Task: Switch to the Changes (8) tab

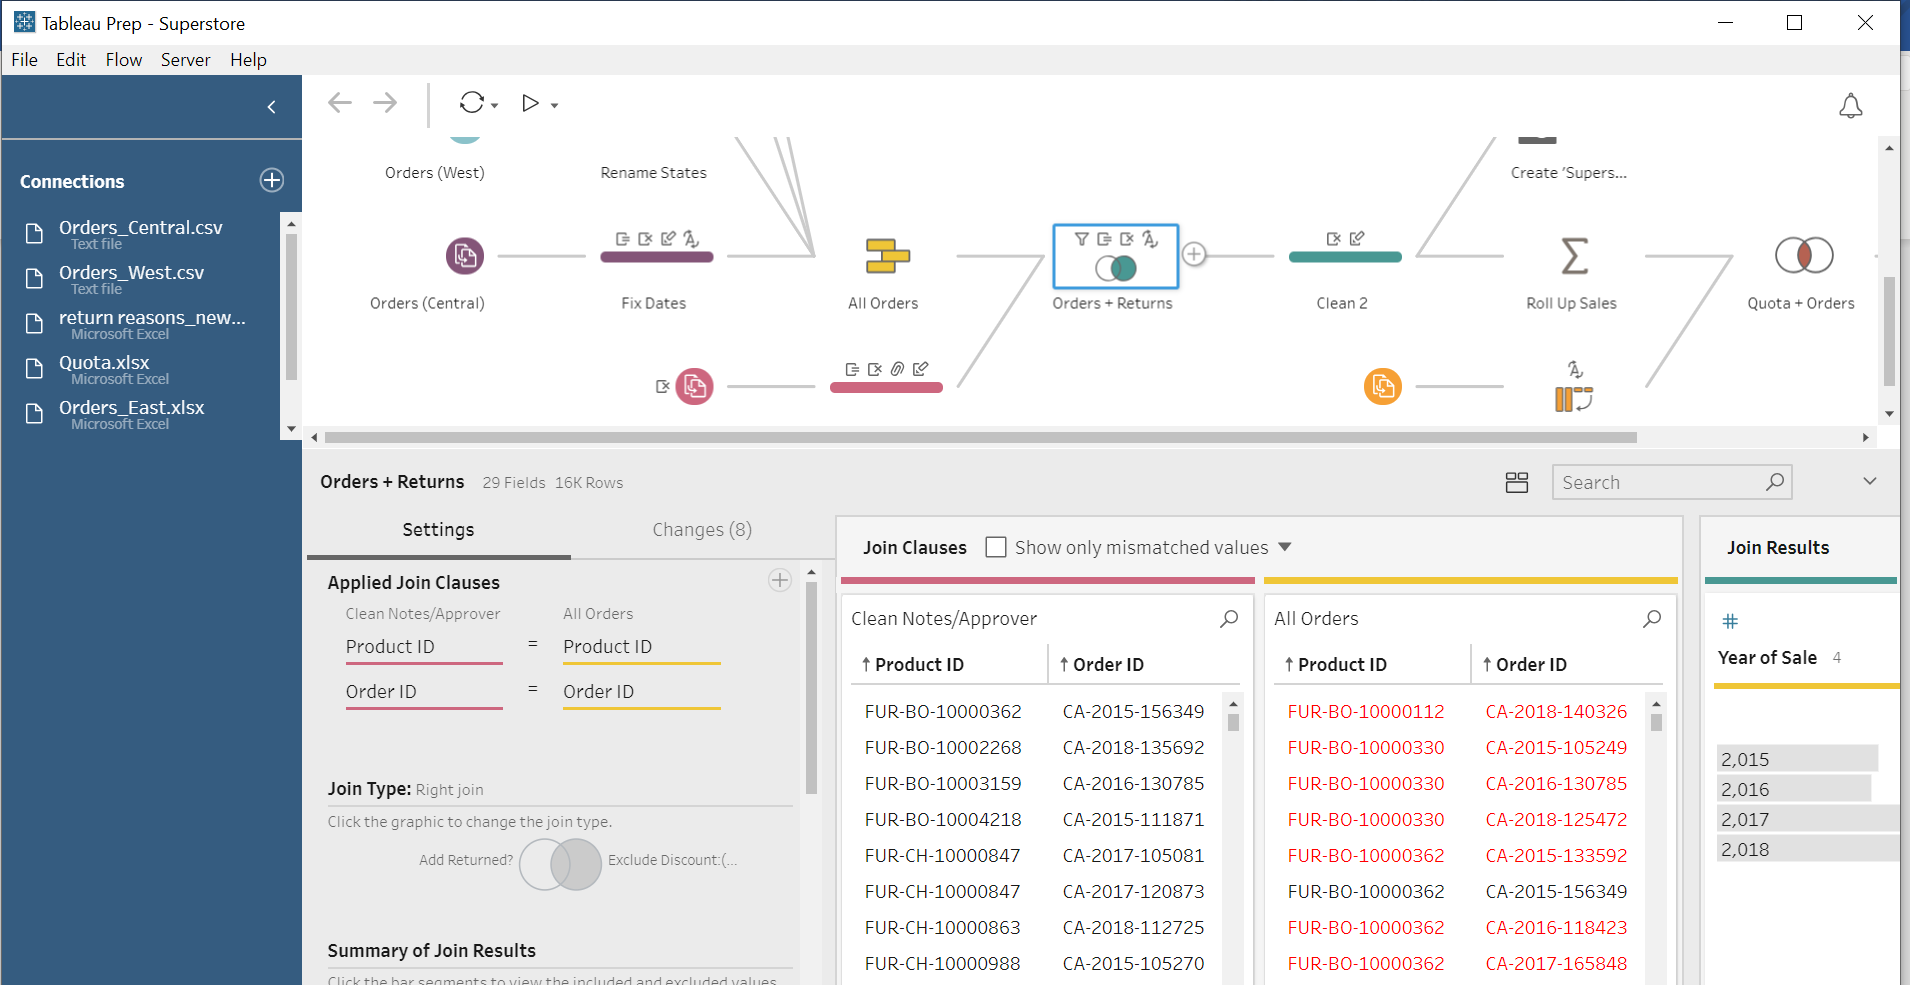Action: coord(701,530)
